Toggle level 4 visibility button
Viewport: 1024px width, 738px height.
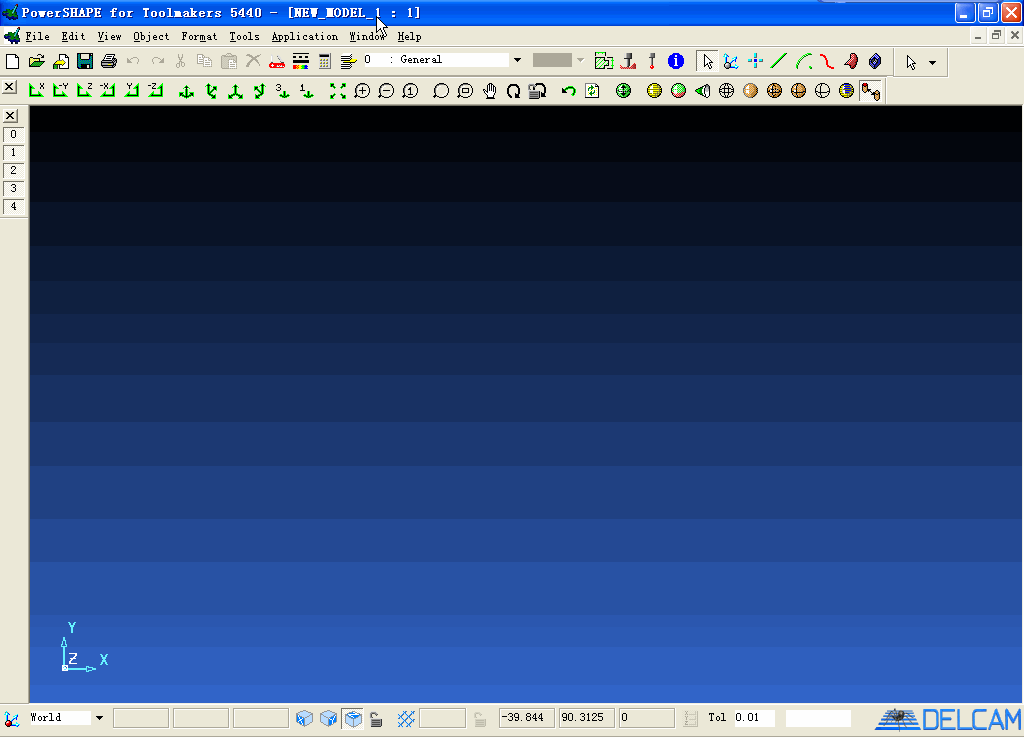click(x=14, y=206)
